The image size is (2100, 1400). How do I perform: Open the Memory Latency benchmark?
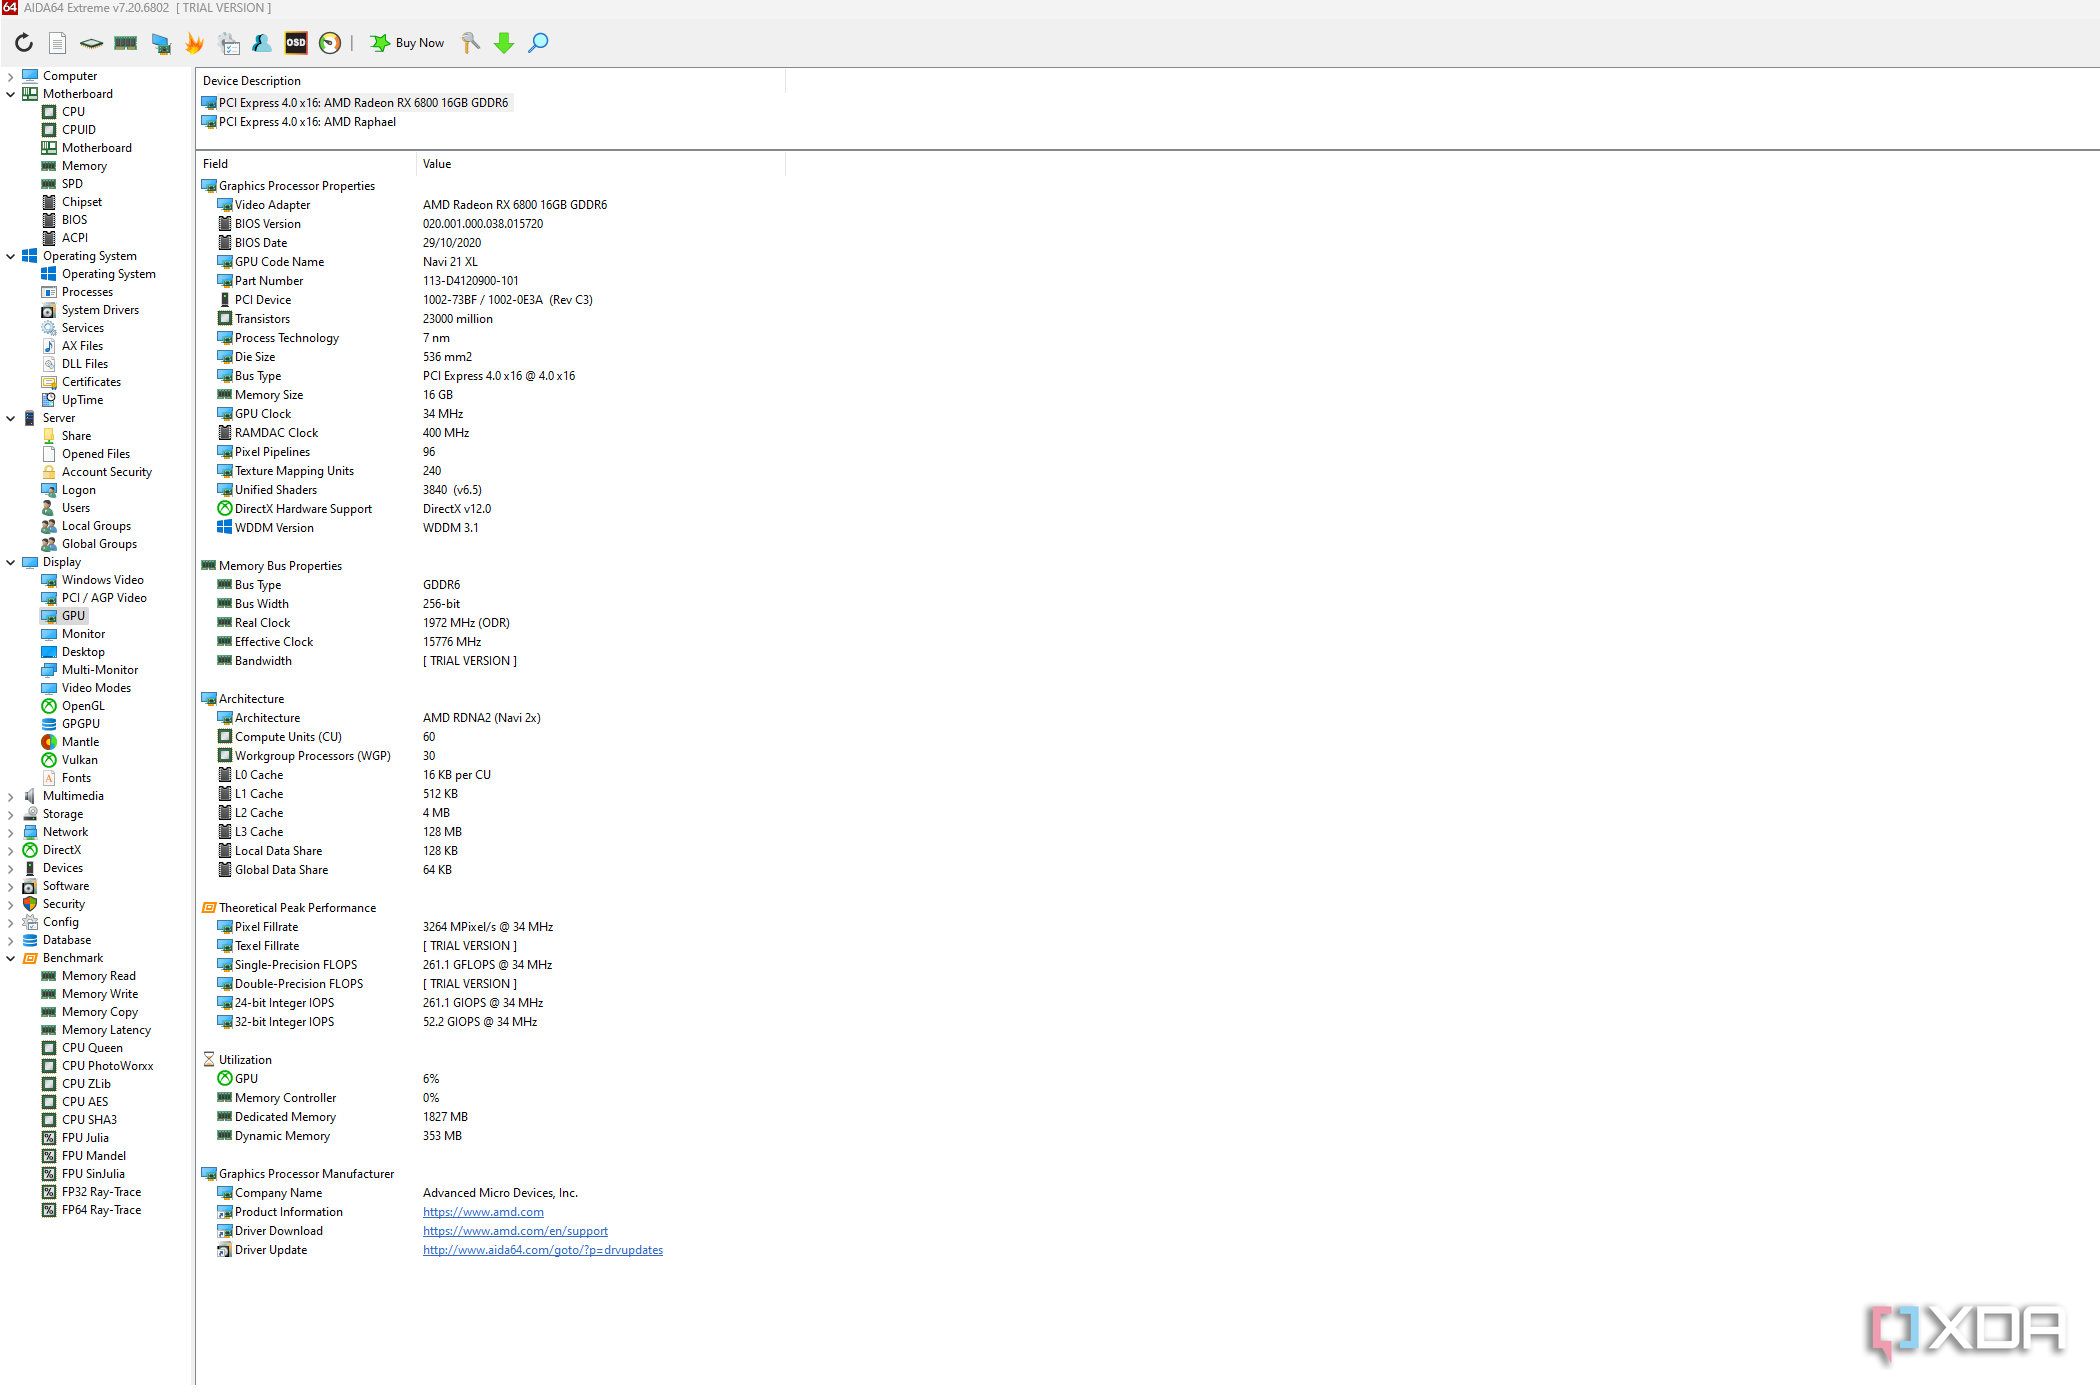(96, 1030)
